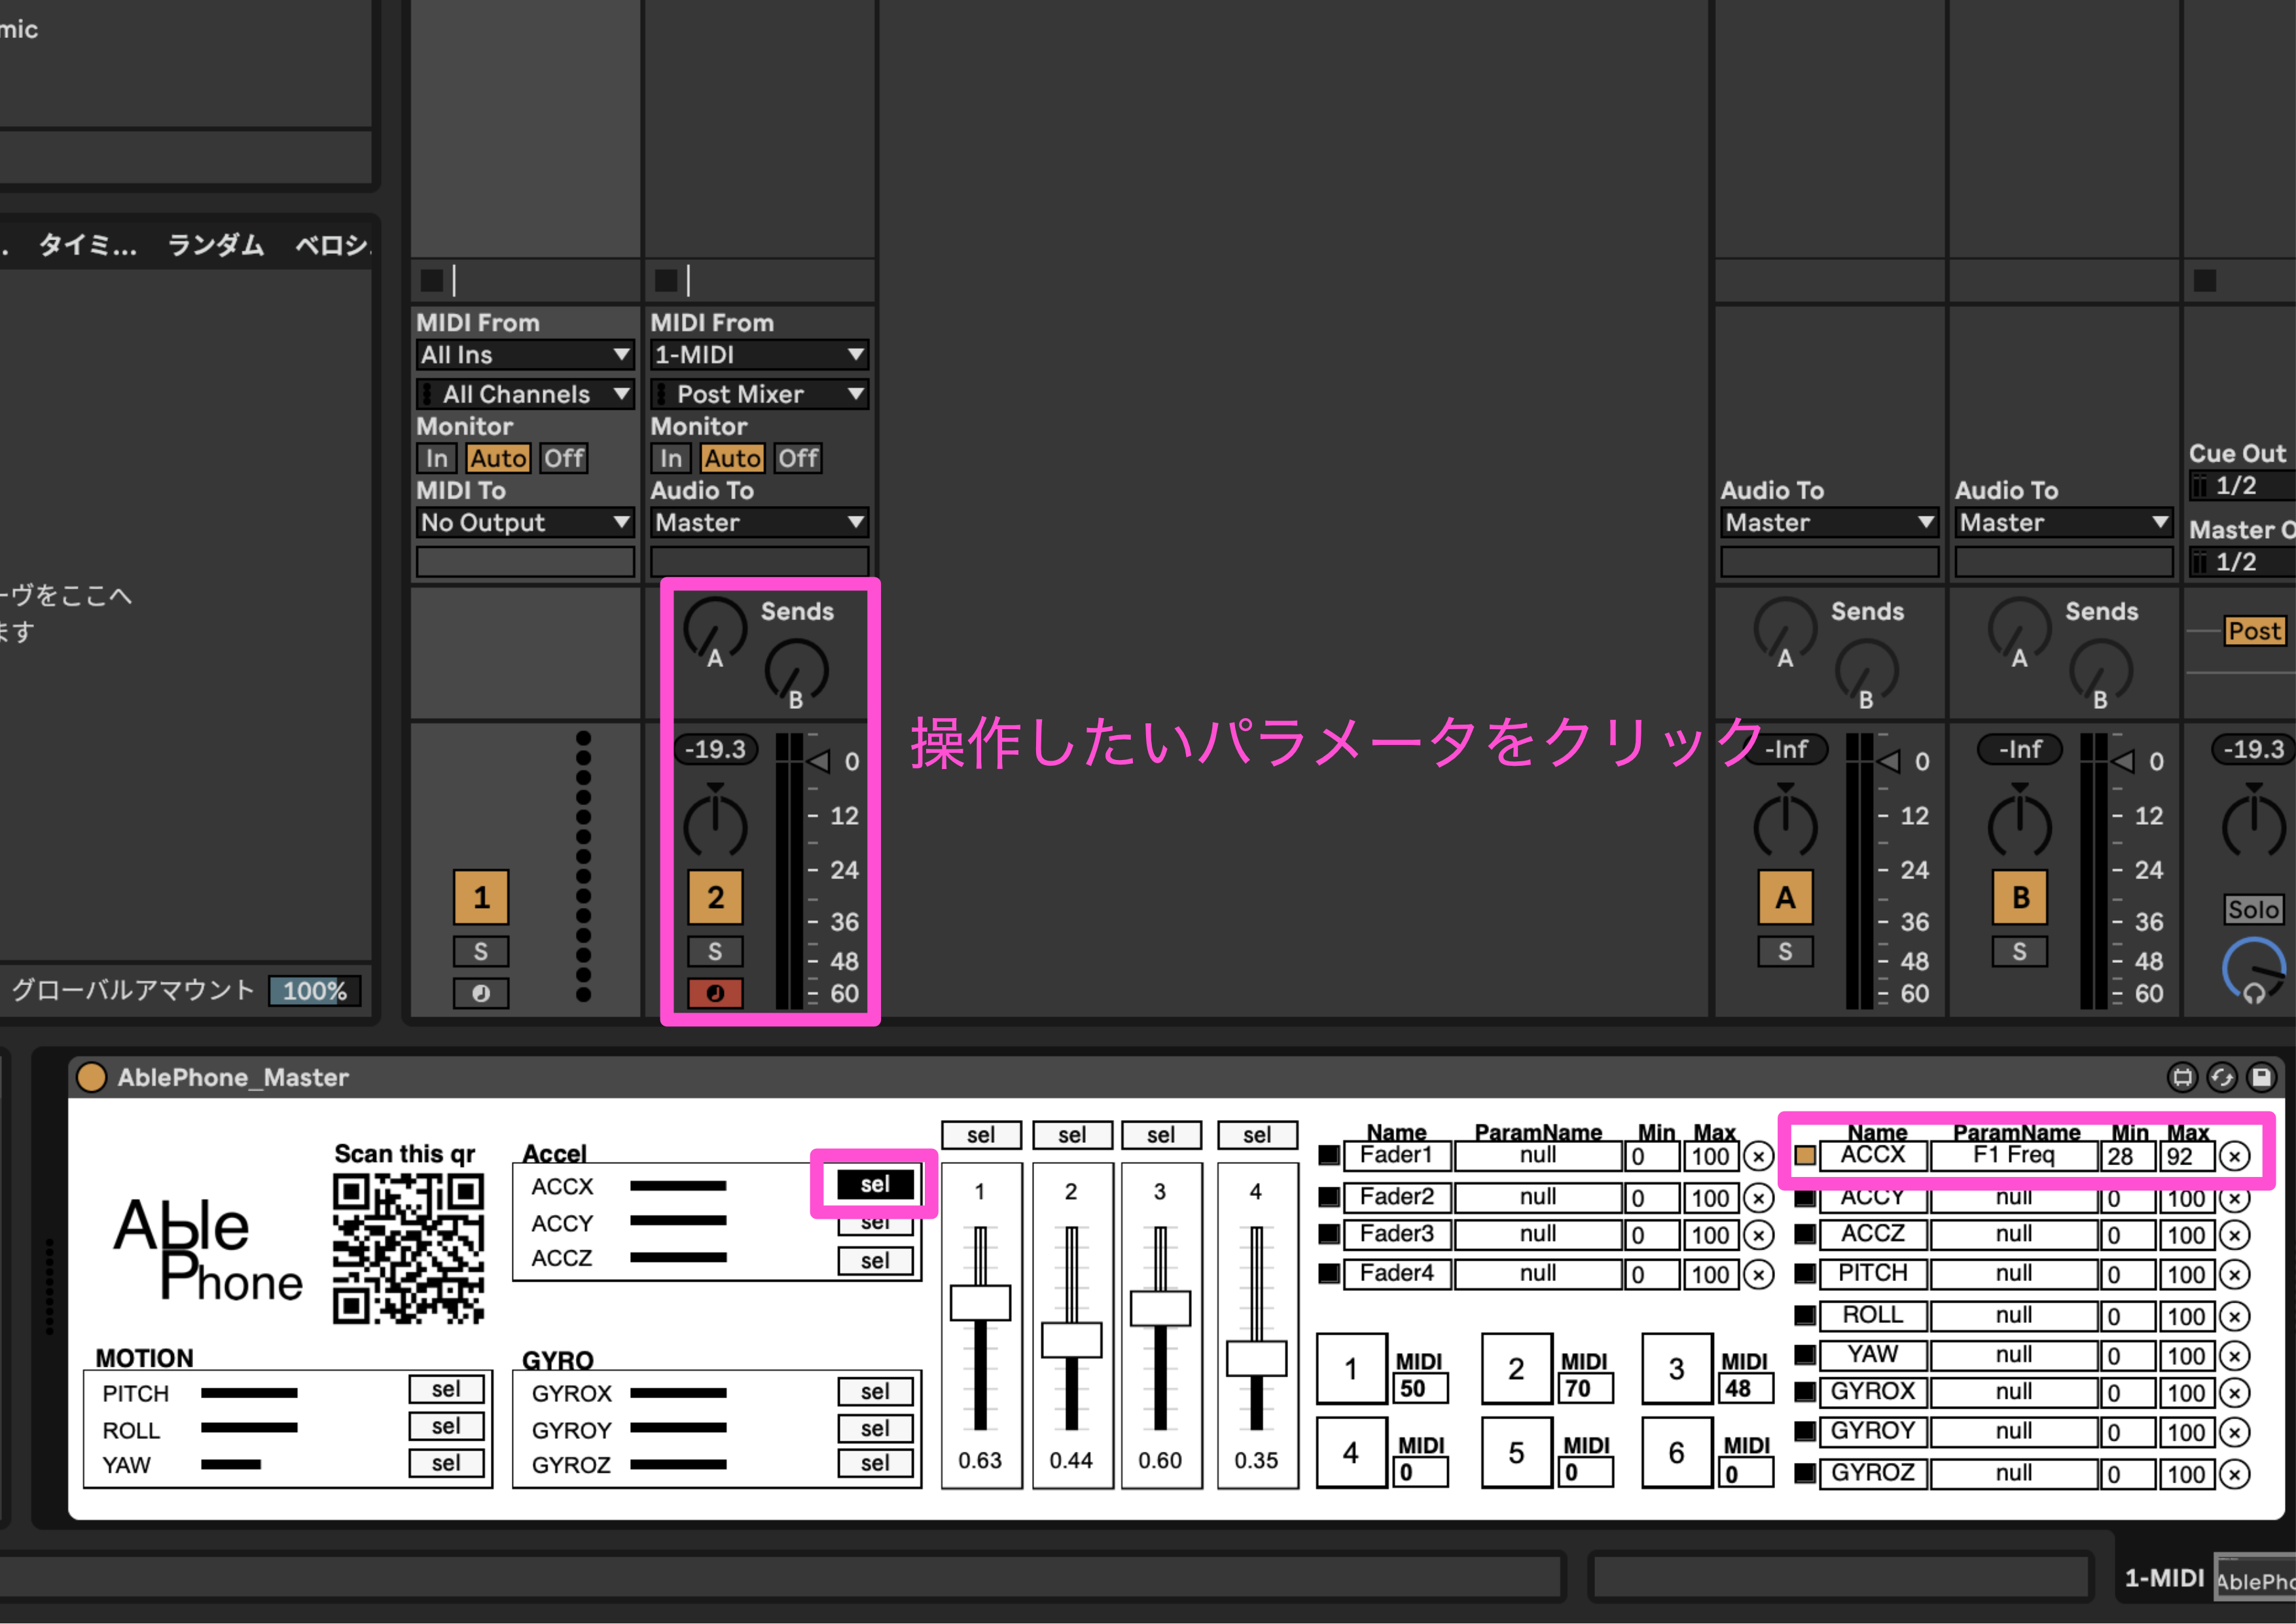Click sel button above fader 1
Screen dimensions: 2296x1624
point(981,1135)
